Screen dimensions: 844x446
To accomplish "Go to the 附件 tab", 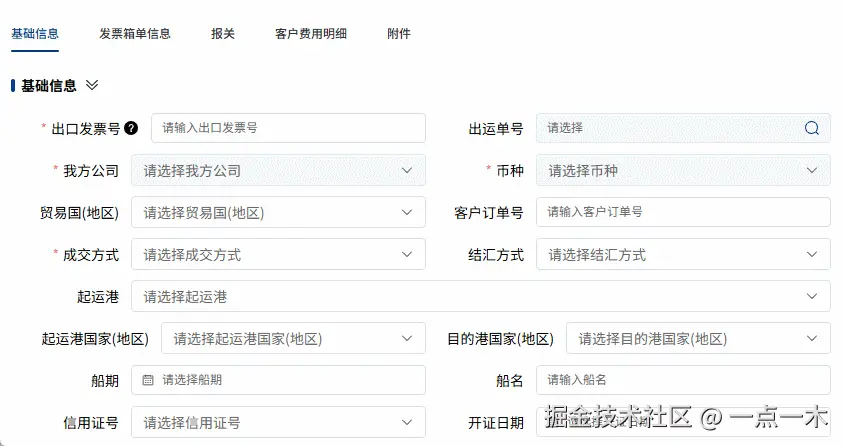I will click(399, 34).
